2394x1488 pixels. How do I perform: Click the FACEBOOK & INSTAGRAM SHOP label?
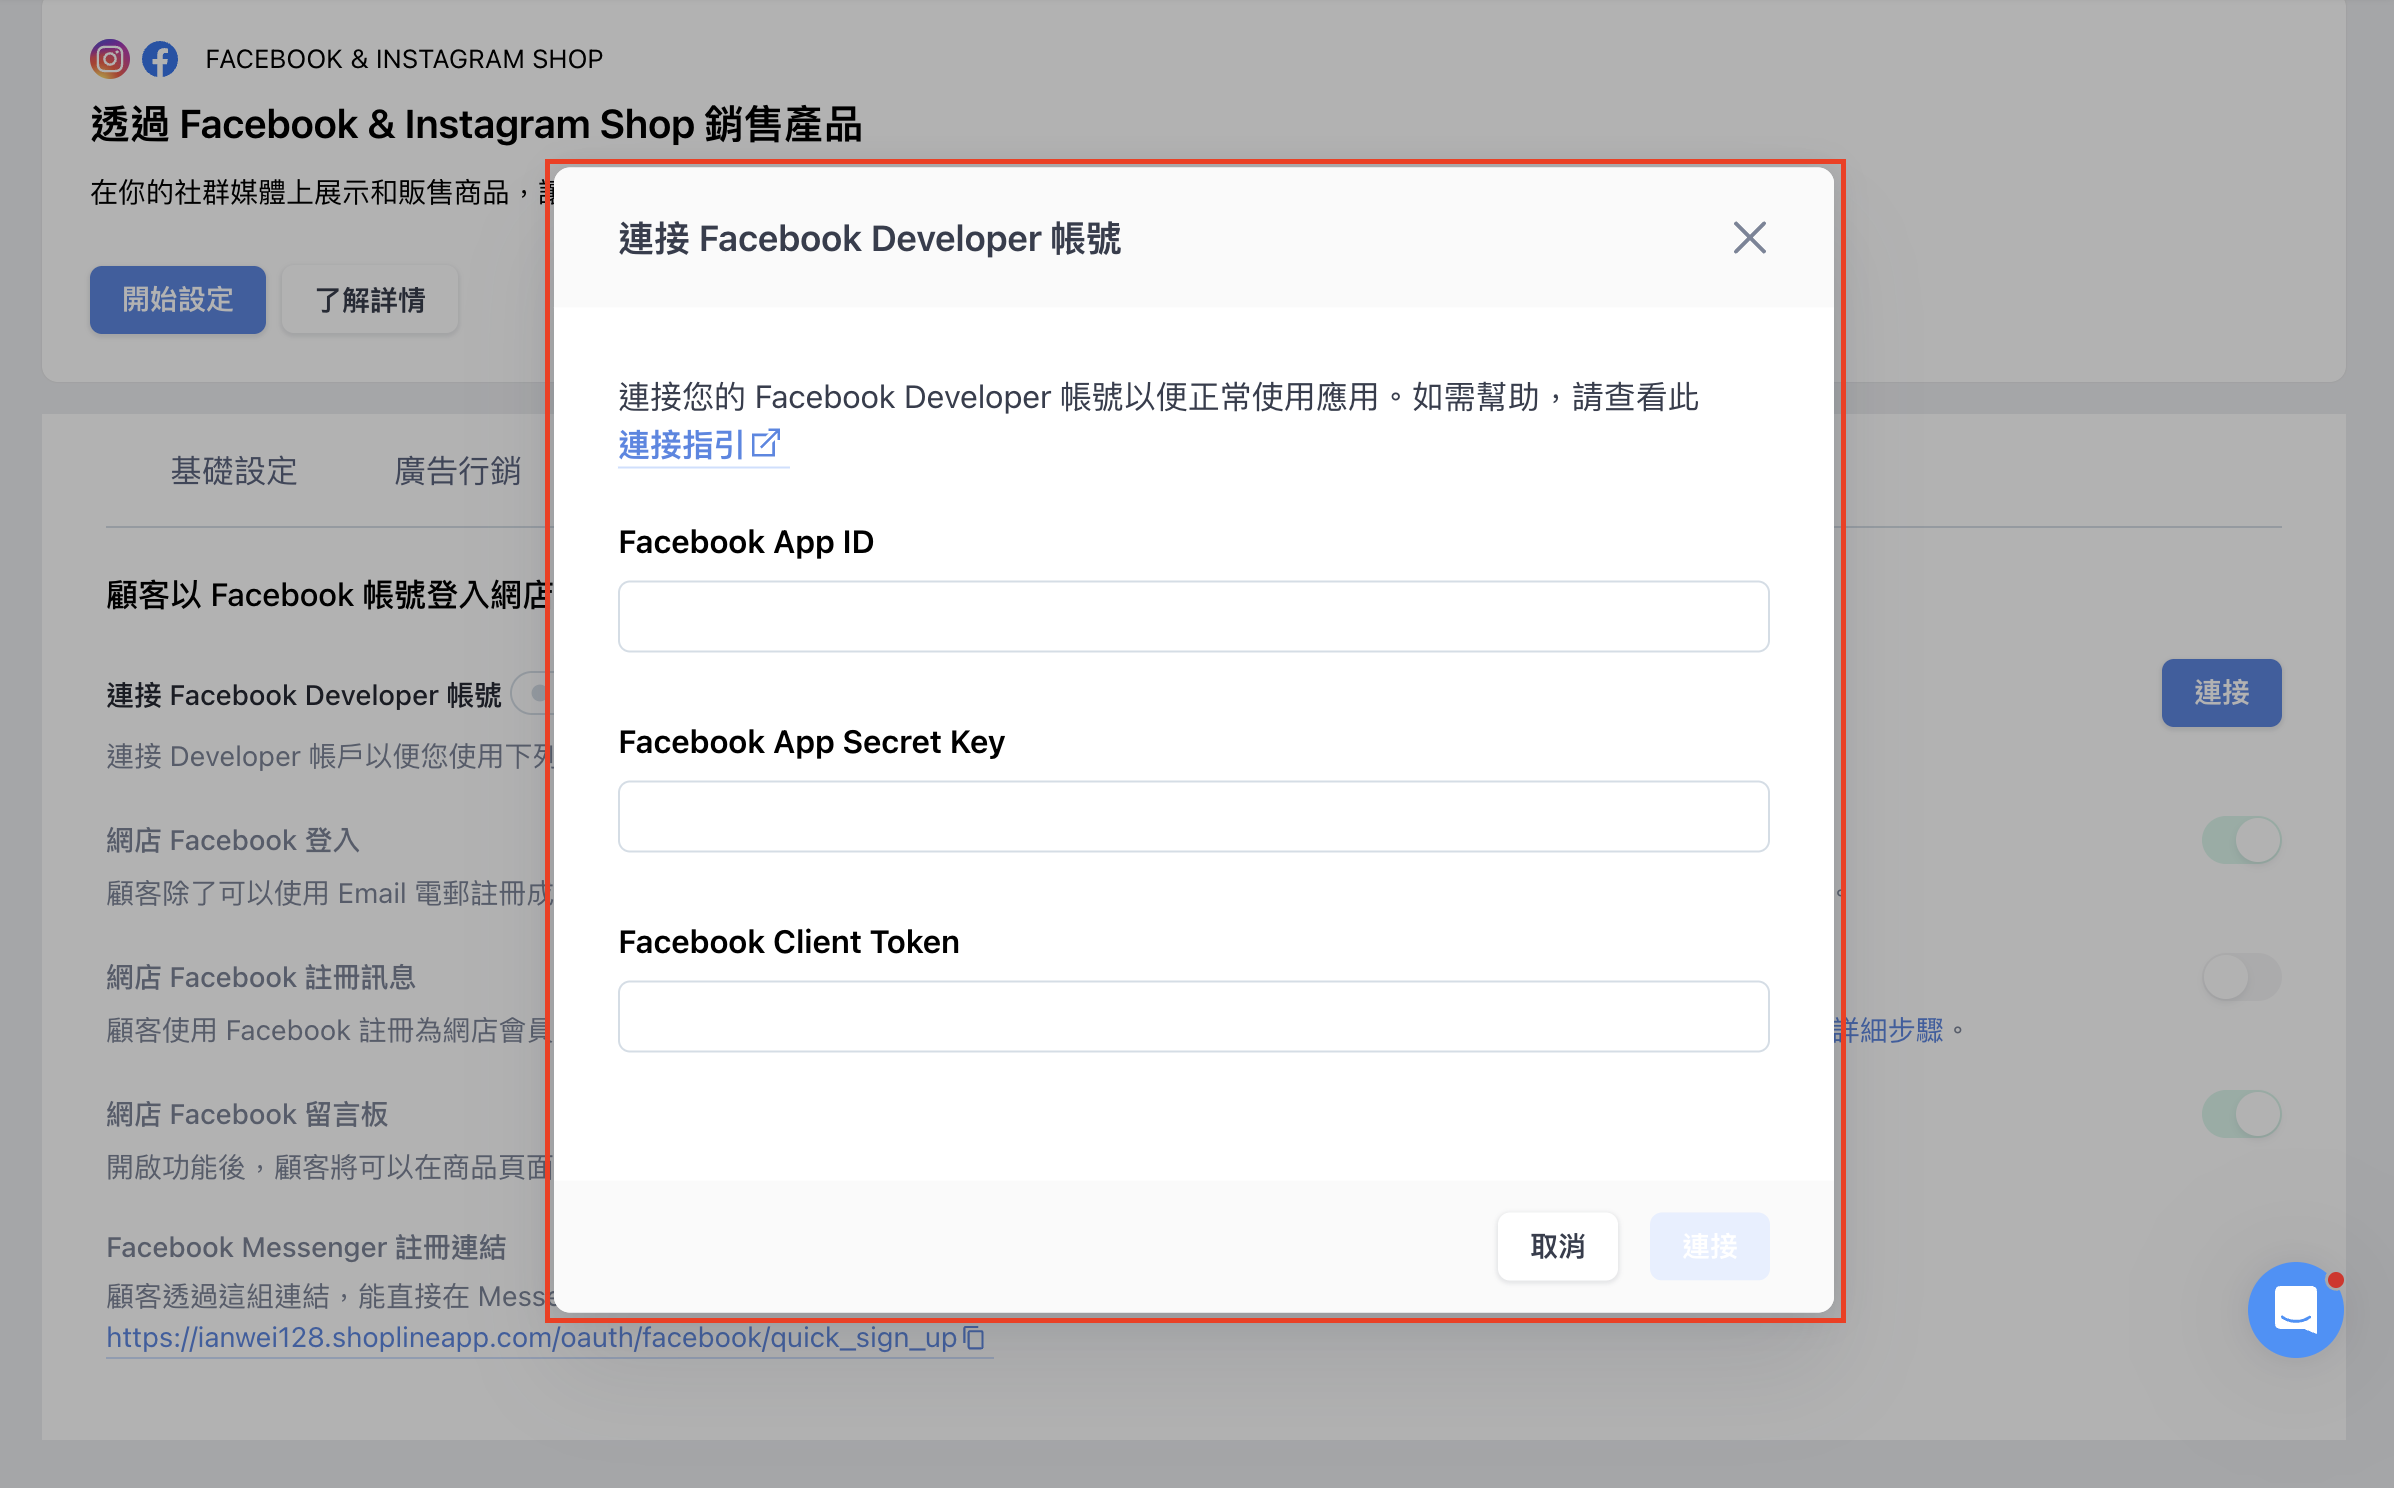pos(404,59)
